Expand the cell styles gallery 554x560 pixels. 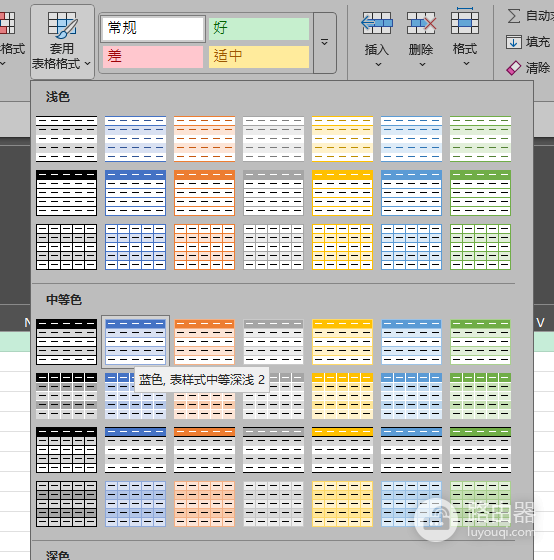pos(324,43)
